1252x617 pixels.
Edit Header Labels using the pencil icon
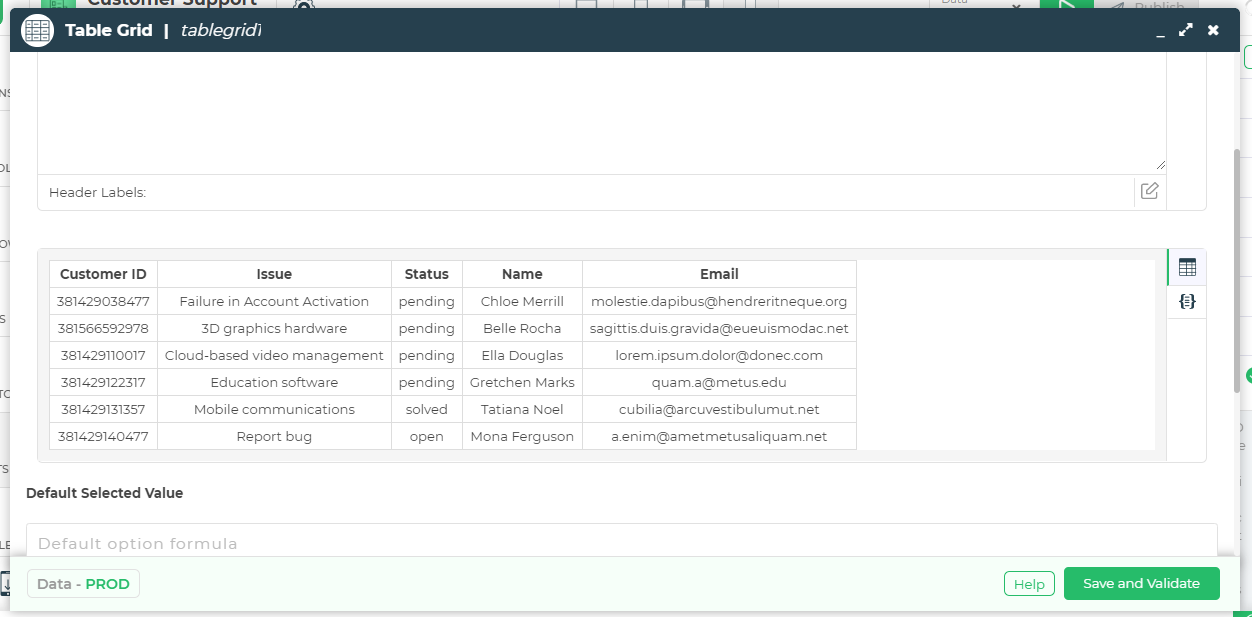1149,191
